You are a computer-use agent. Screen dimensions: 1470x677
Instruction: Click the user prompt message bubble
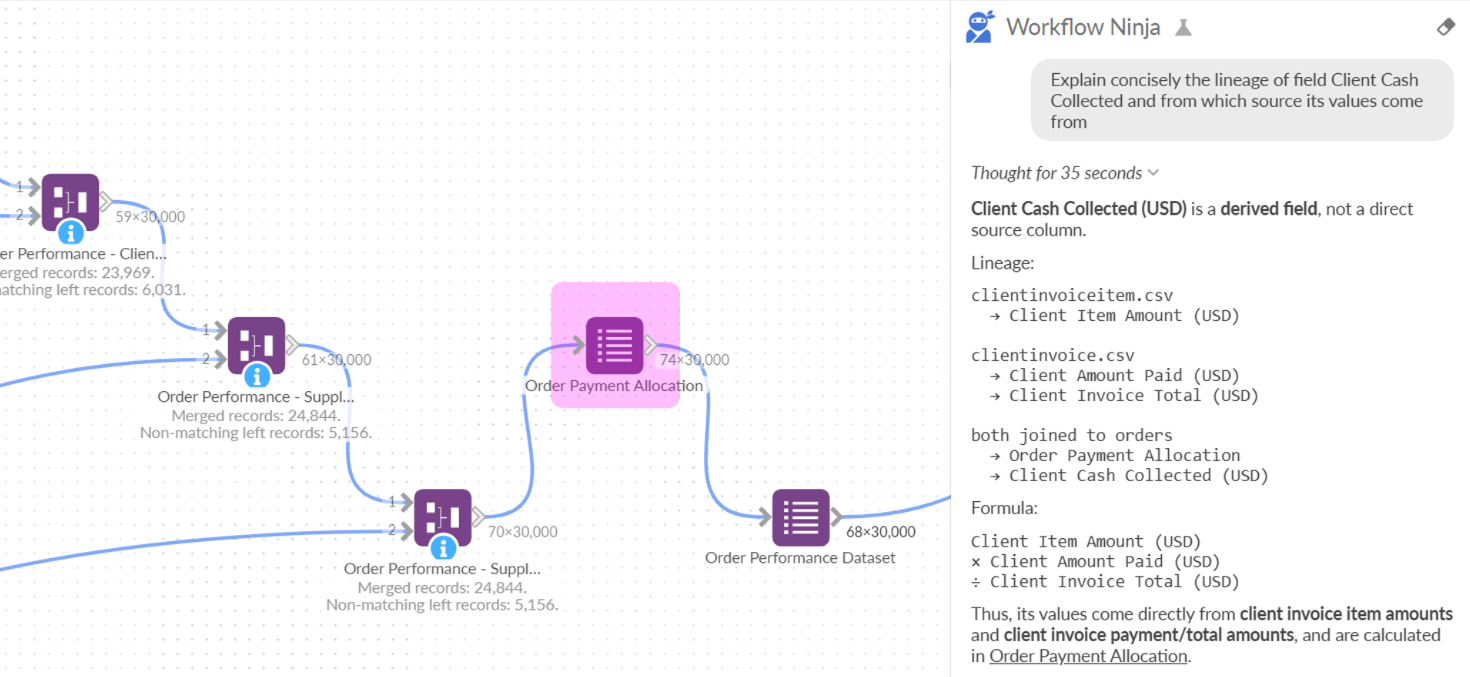point(1242,101)
